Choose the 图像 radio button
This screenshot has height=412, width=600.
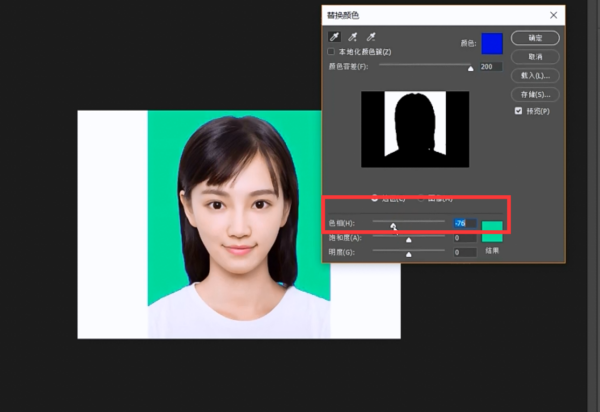[421, 197]
